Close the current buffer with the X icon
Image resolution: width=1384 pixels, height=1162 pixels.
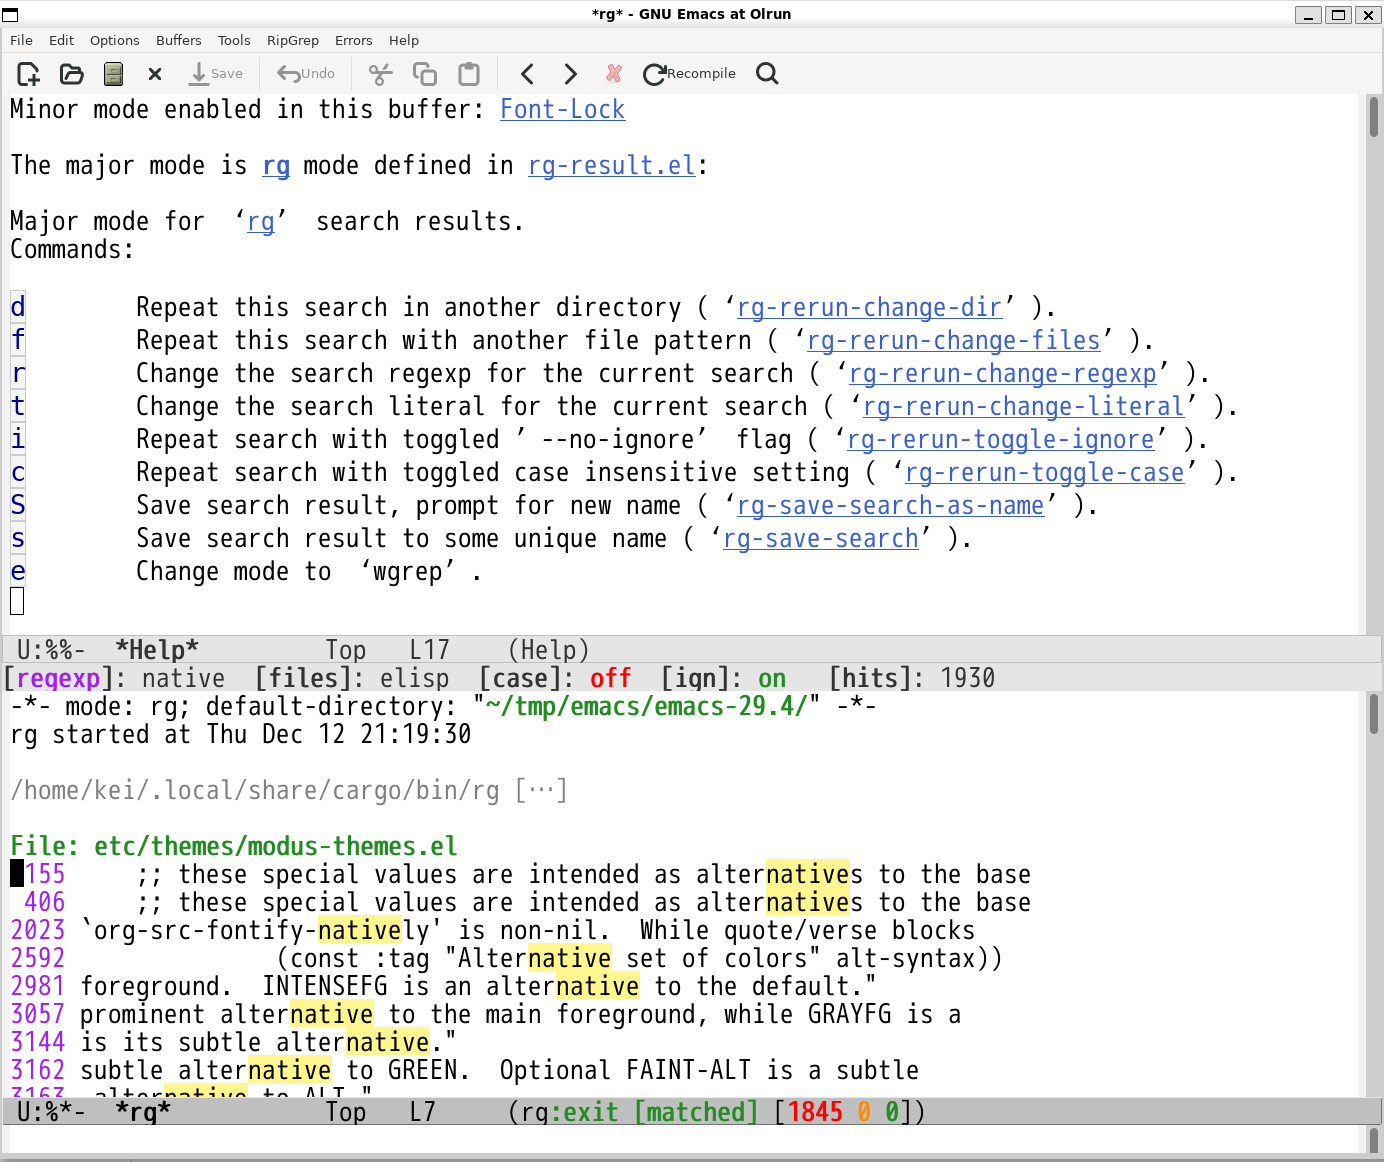155,74
